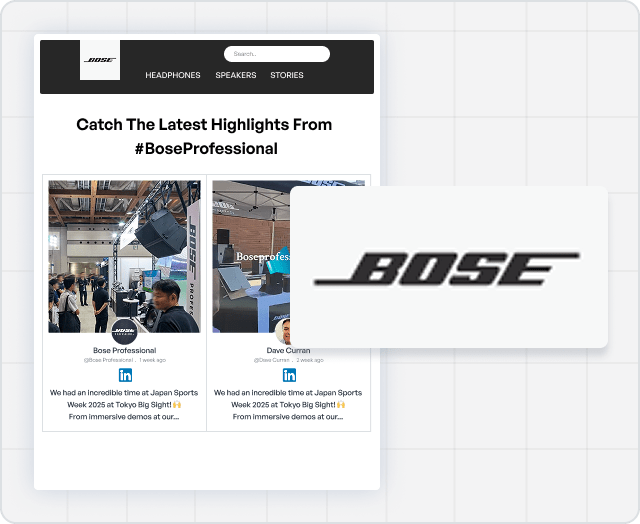The height and width of the screenshot is (524, 640).
Task: Read Dave Curran post text about Japan Sports Week
Action: pyautogui.click(x=288, y=404)
